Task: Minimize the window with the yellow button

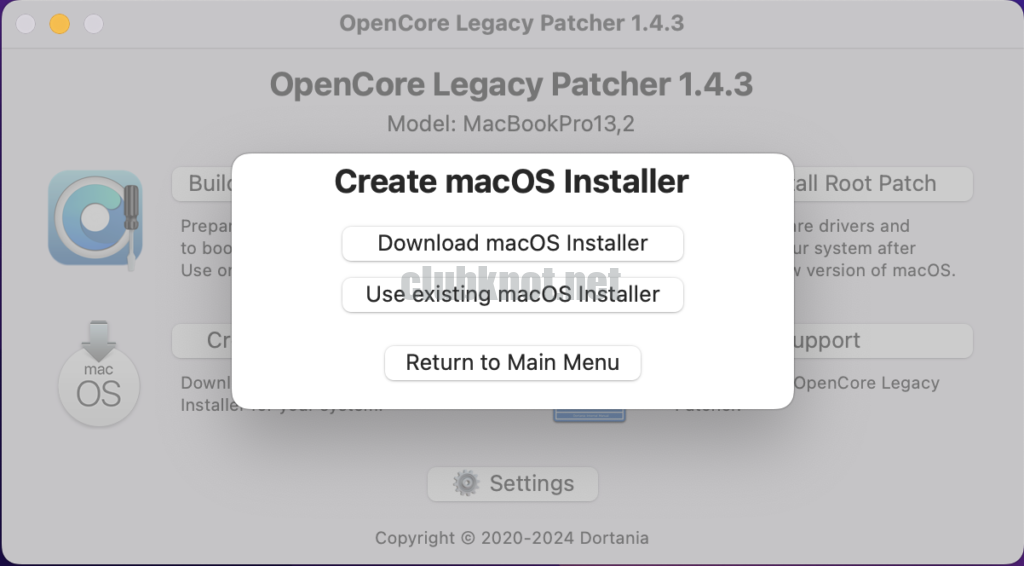Action: (x=59, y=23)
